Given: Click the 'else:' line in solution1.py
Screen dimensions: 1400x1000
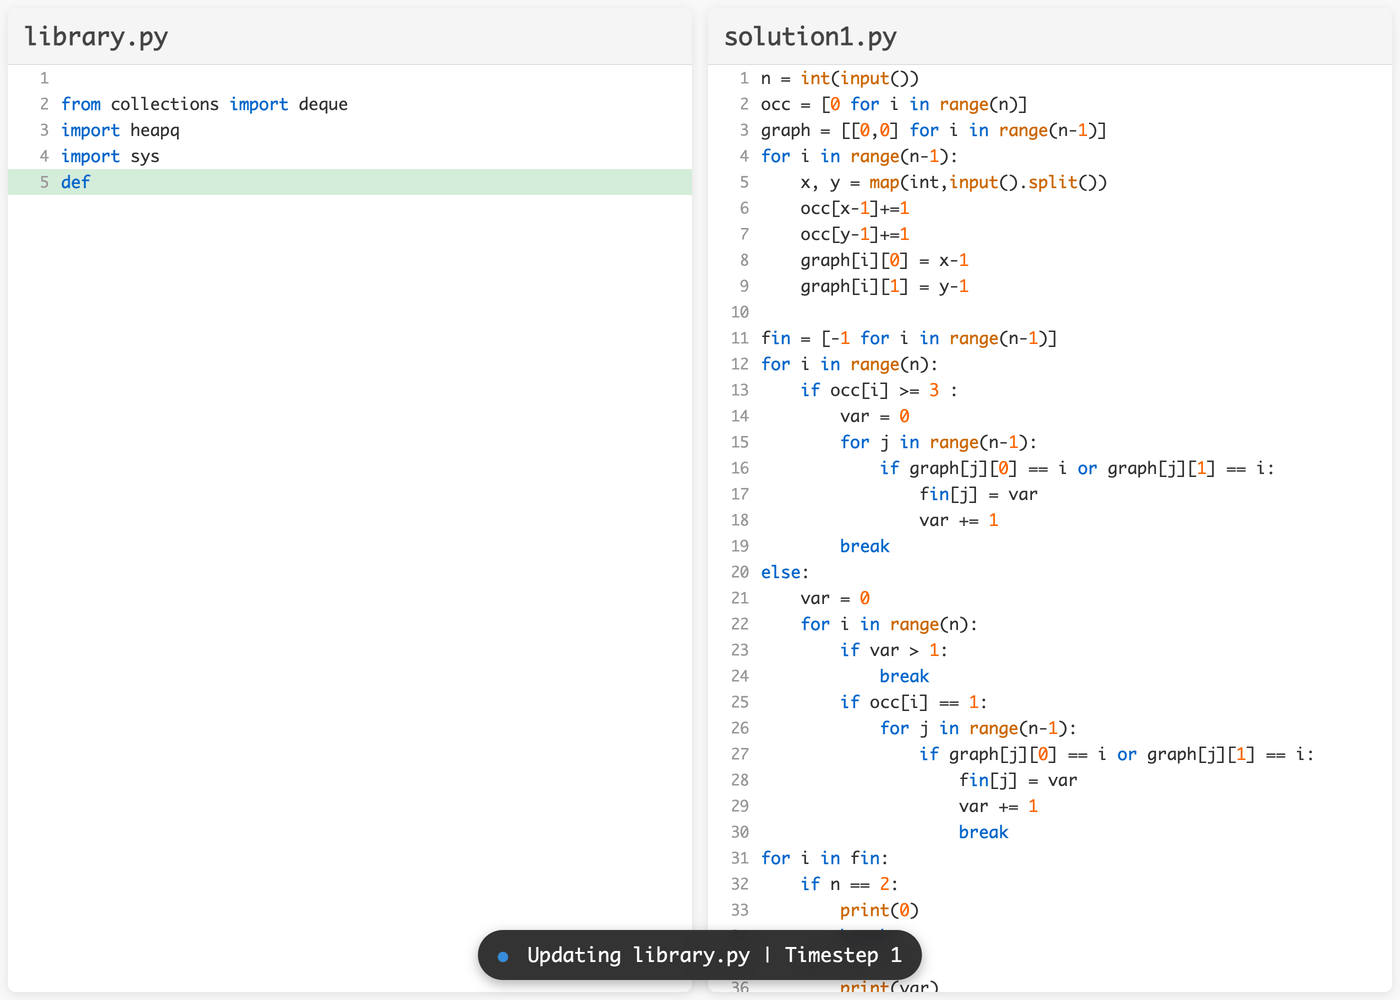Looking at the screenshot, I should click(785, 572).
